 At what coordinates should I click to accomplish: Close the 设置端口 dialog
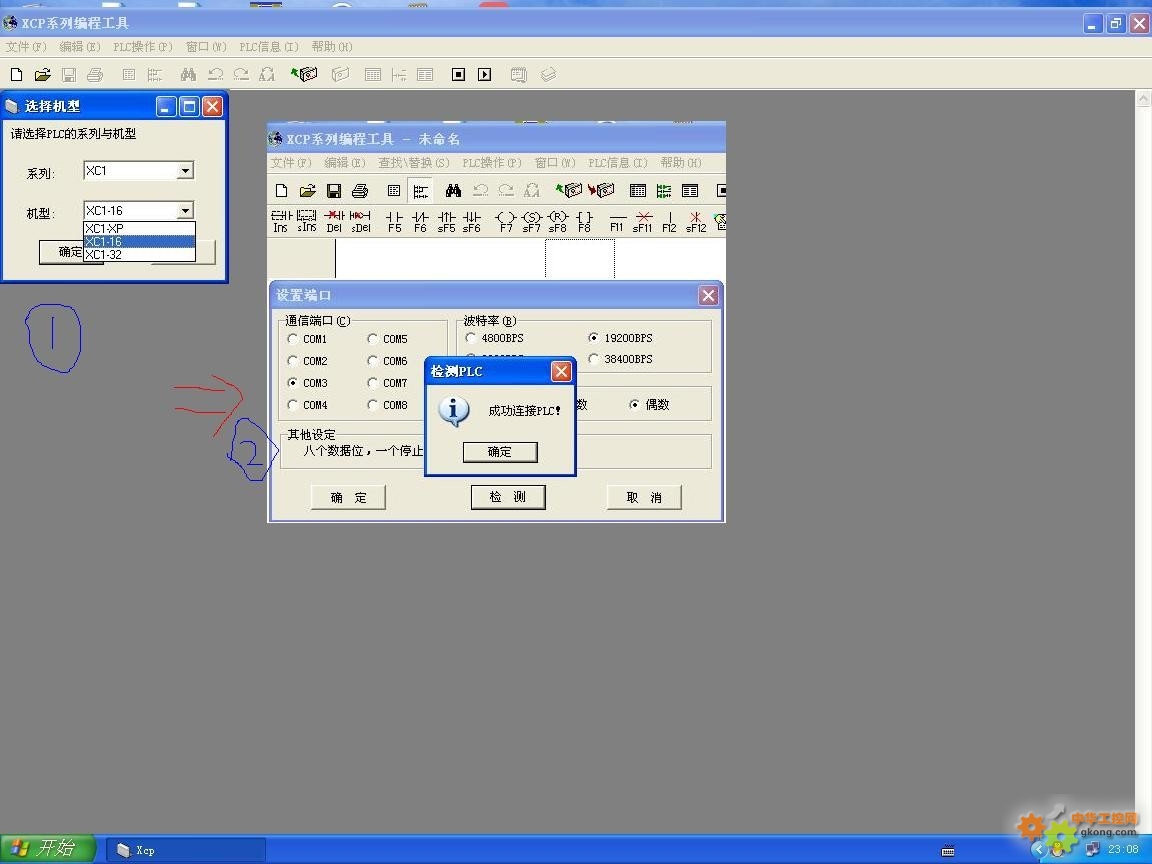click(708, 295)
